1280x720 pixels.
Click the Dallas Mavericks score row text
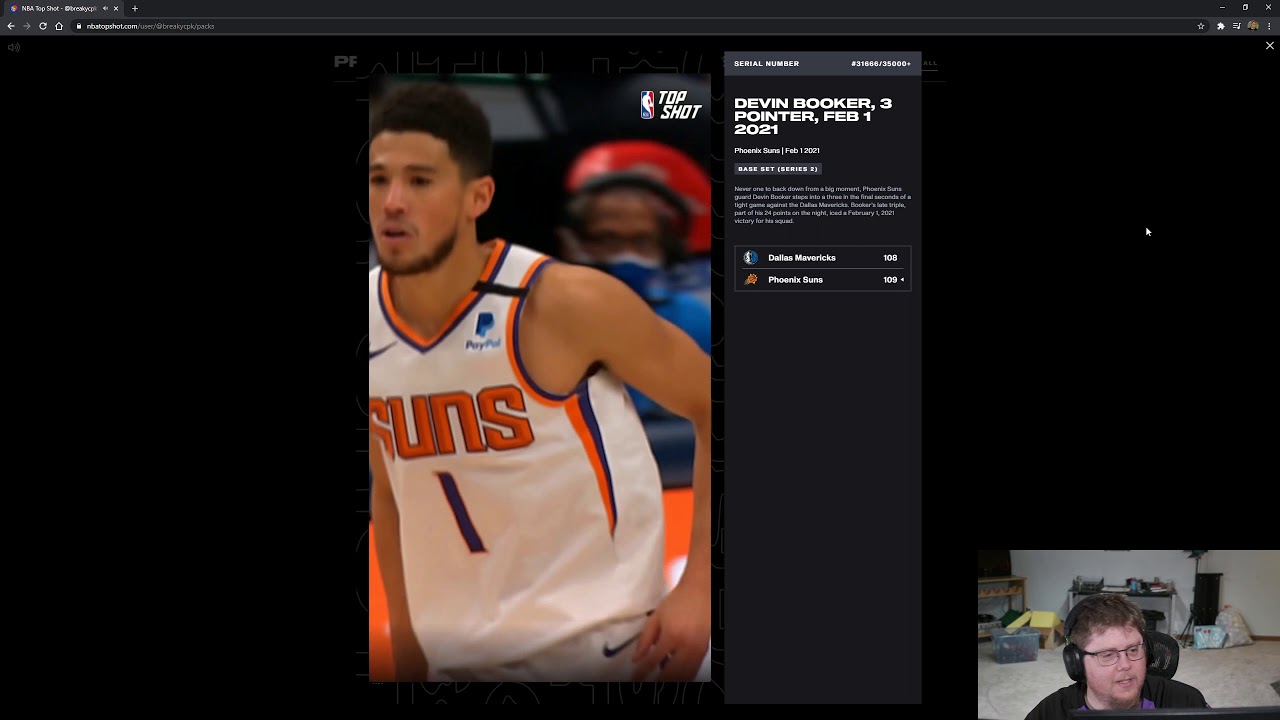[802, 258]
